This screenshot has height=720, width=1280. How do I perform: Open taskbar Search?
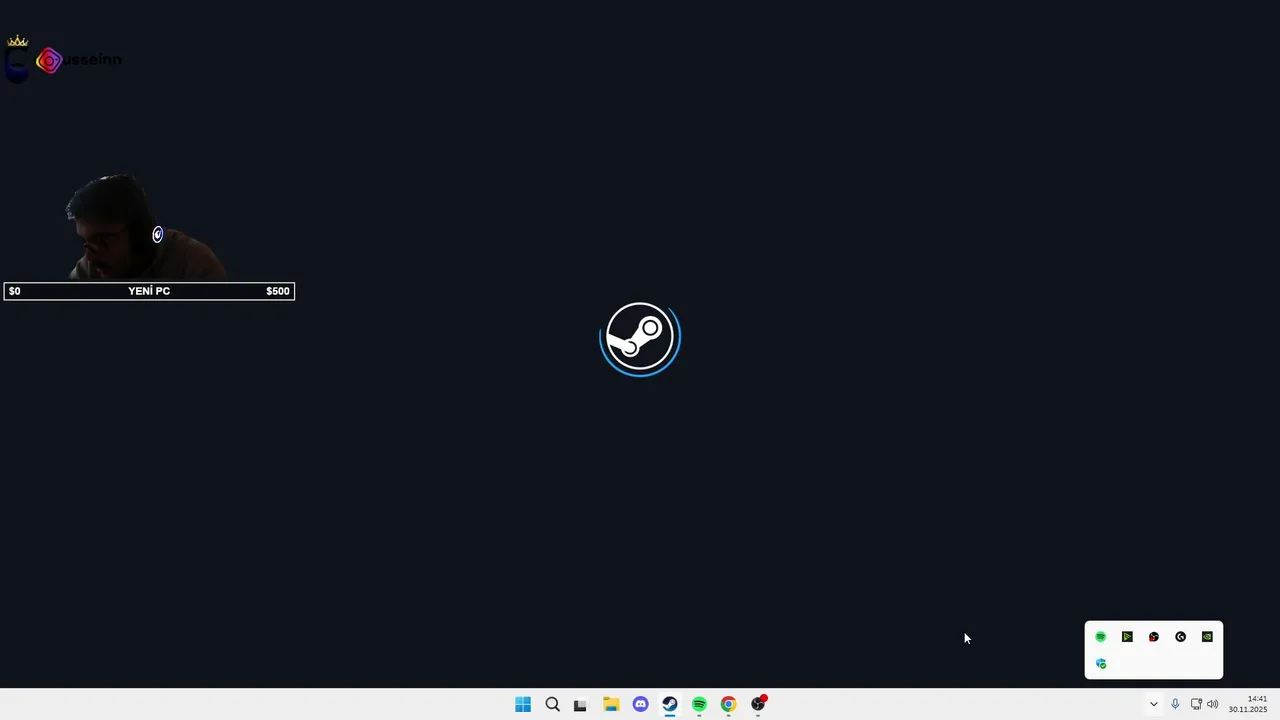(552, 704)
